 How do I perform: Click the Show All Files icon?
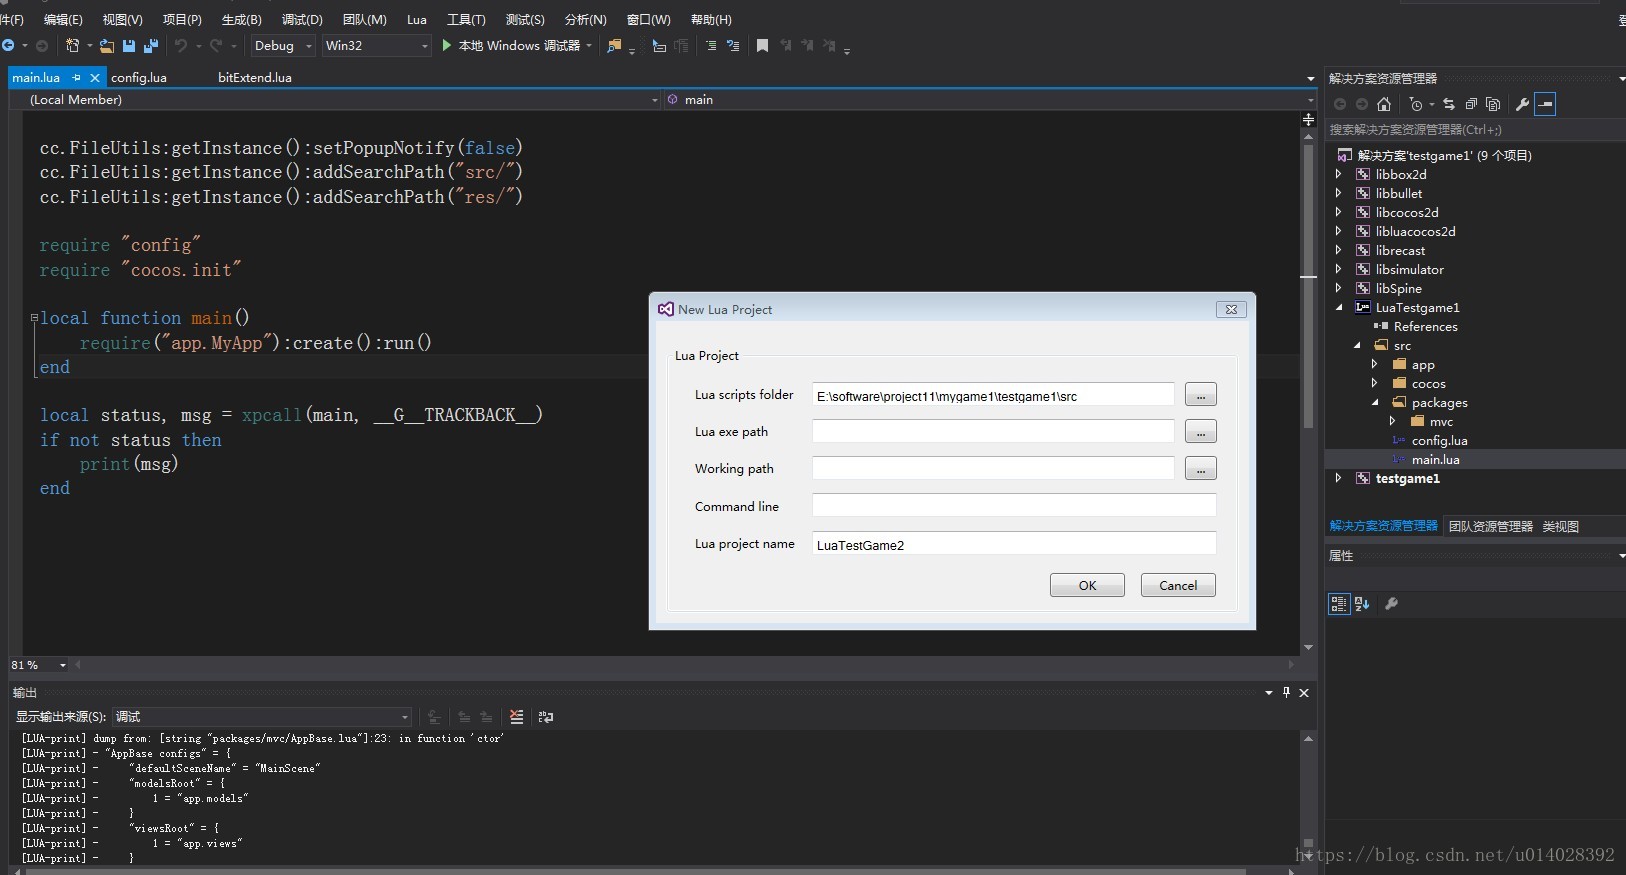(1493, 104)
